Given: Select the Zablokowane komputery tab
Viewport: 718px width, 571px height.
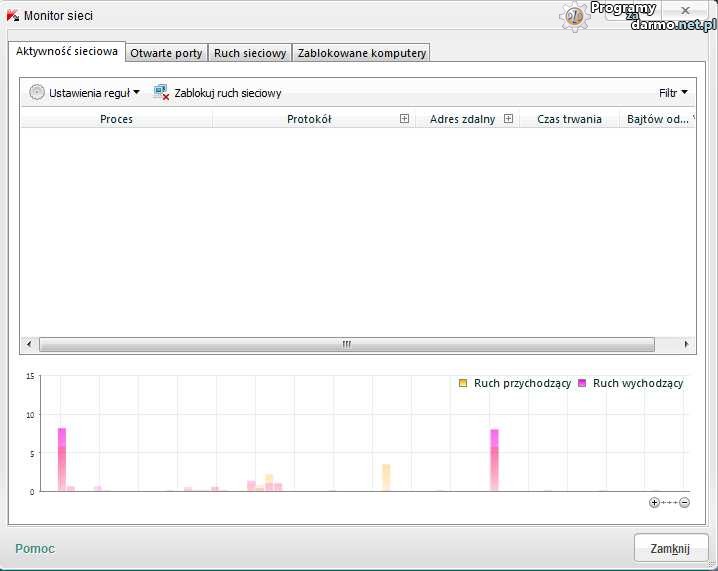Looking at the screenshot, I should 361,53.
